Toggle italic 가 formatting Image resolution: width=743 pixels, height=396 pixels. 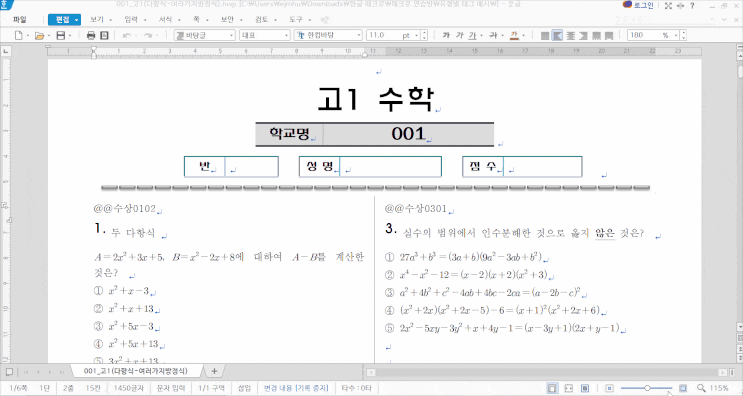[459, 36]
